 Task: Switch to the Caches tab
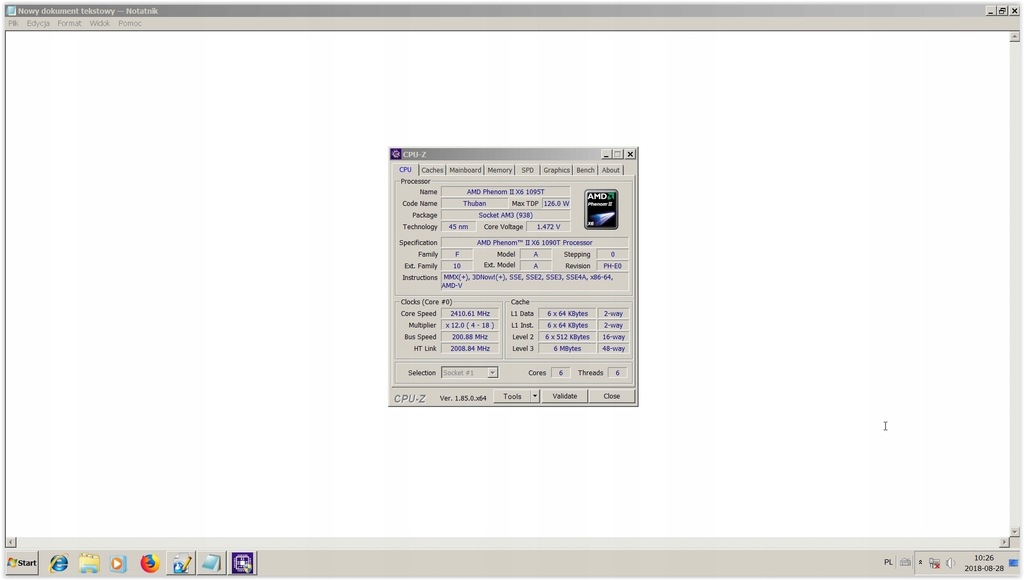432,170
